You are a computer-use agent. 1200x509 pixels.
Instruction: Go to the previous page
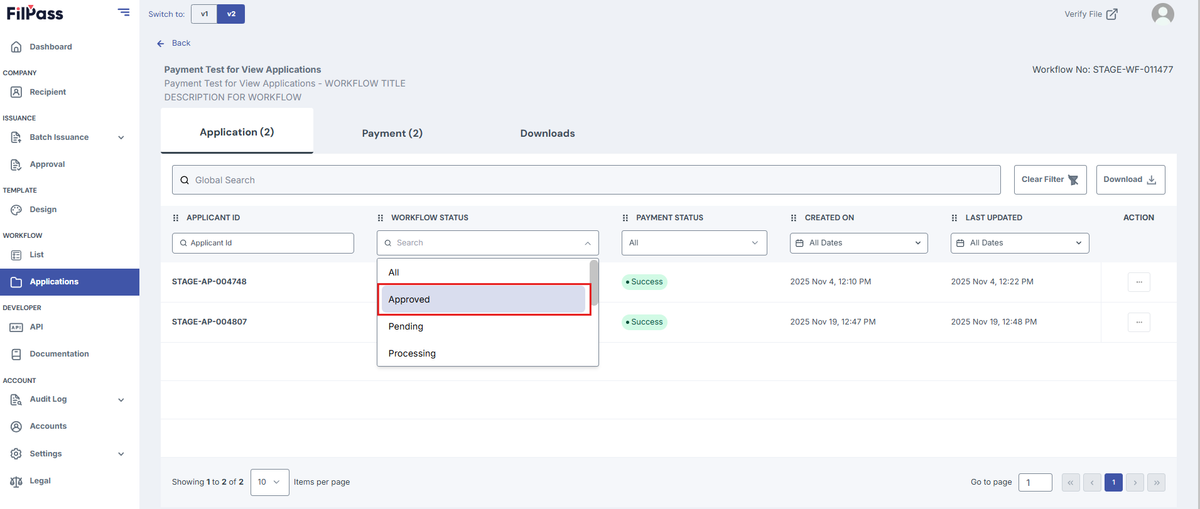(1092, 482)
